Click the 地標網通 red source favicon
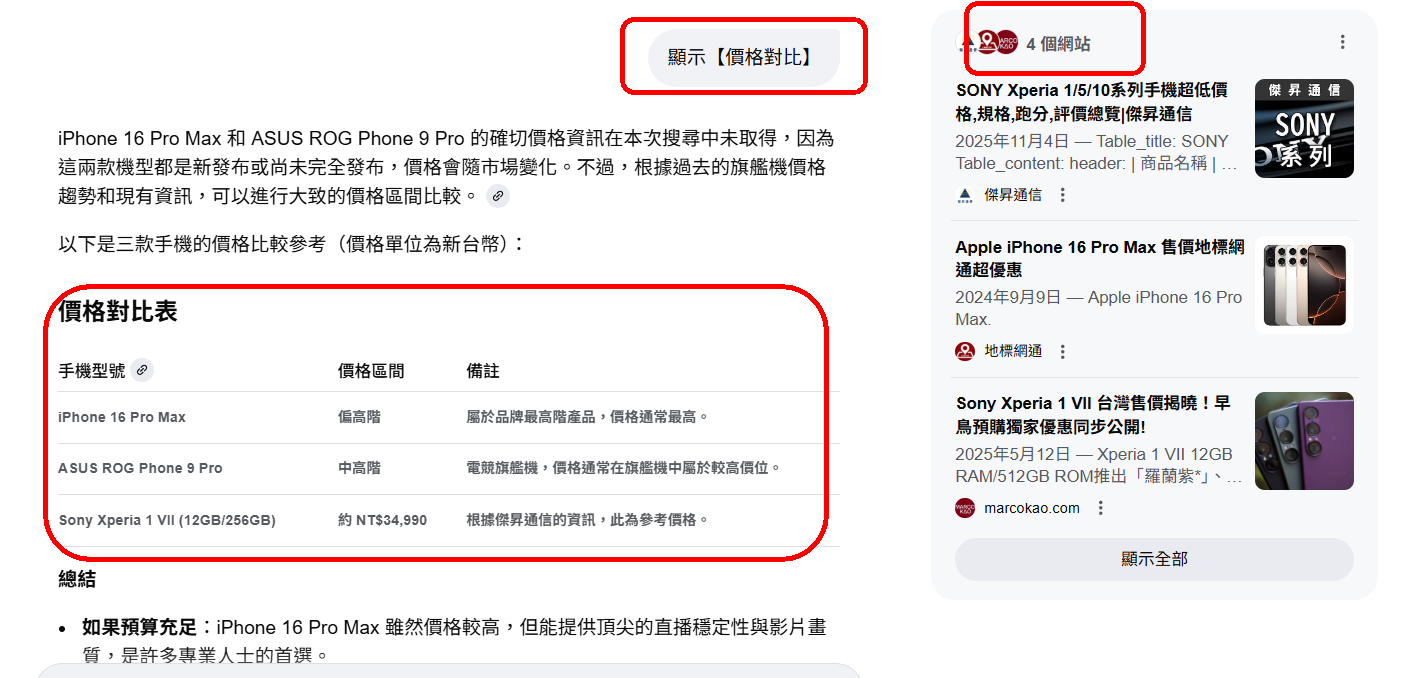This screenshot has height=678, width=1416. point(965,351)
